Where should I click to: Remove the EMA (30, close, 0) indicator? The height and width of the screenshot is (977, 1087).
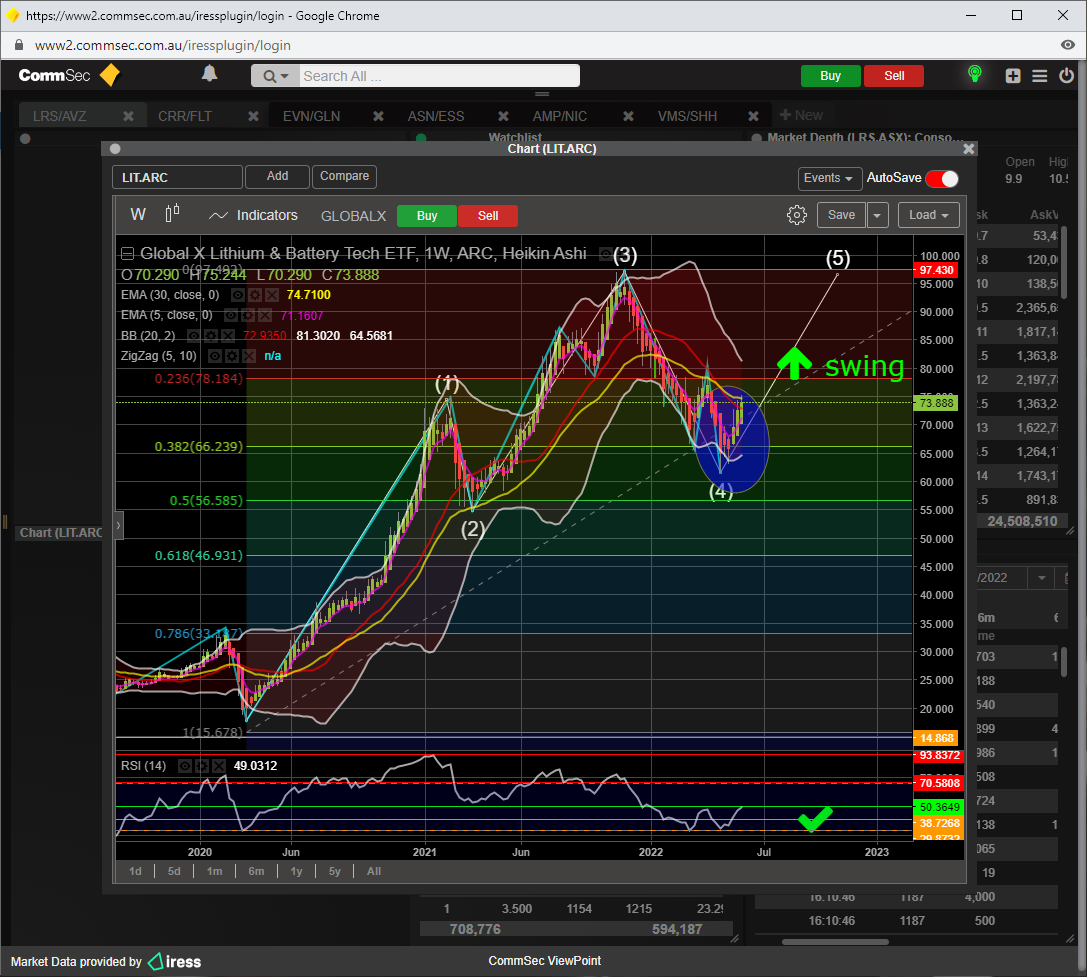coord(272,295)
